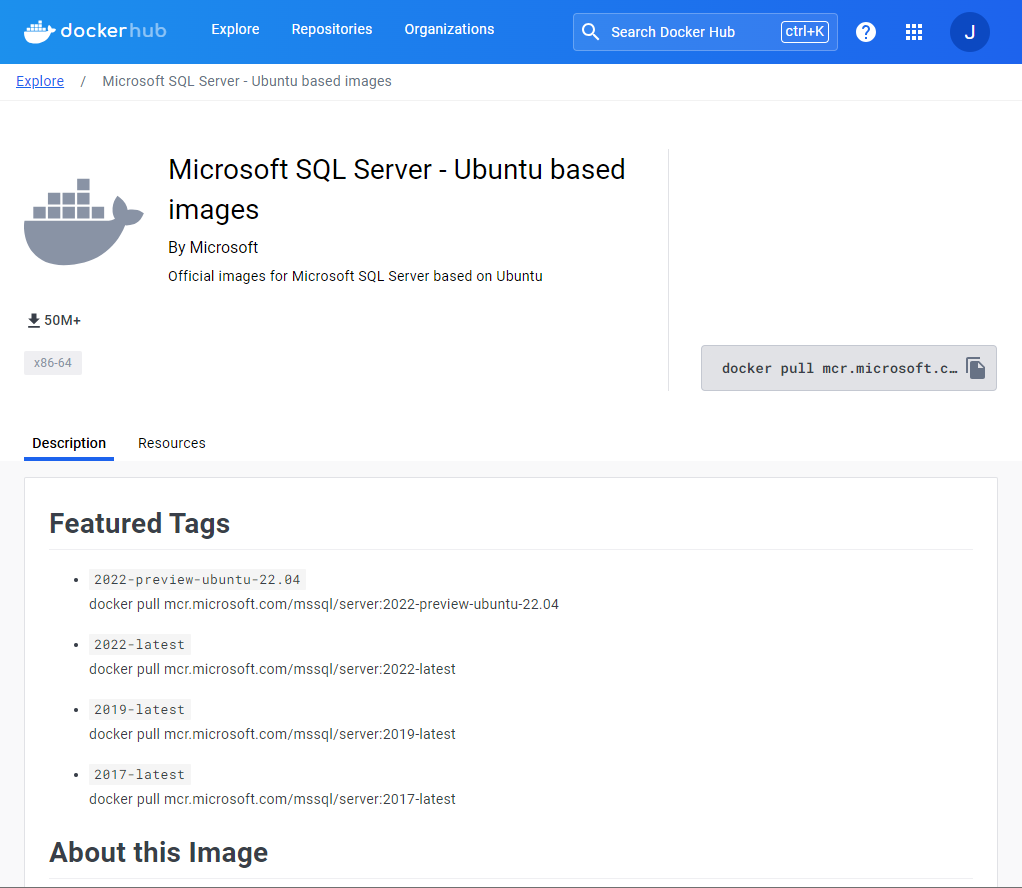
Task: Follow the Explore breadcrumb link
Action: click(40, 81)
